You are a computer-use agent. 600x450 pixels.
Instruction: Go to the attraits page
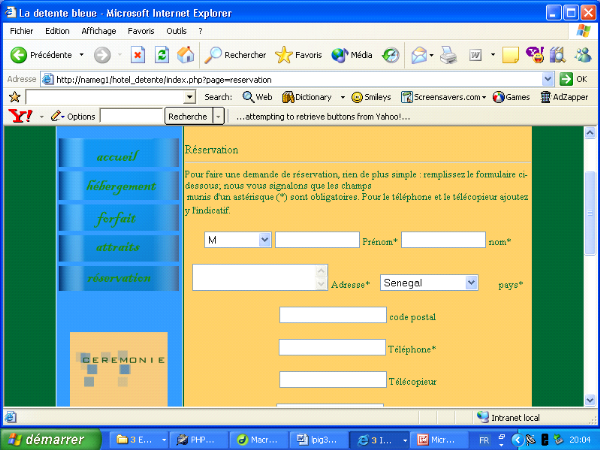coord(119,248)
